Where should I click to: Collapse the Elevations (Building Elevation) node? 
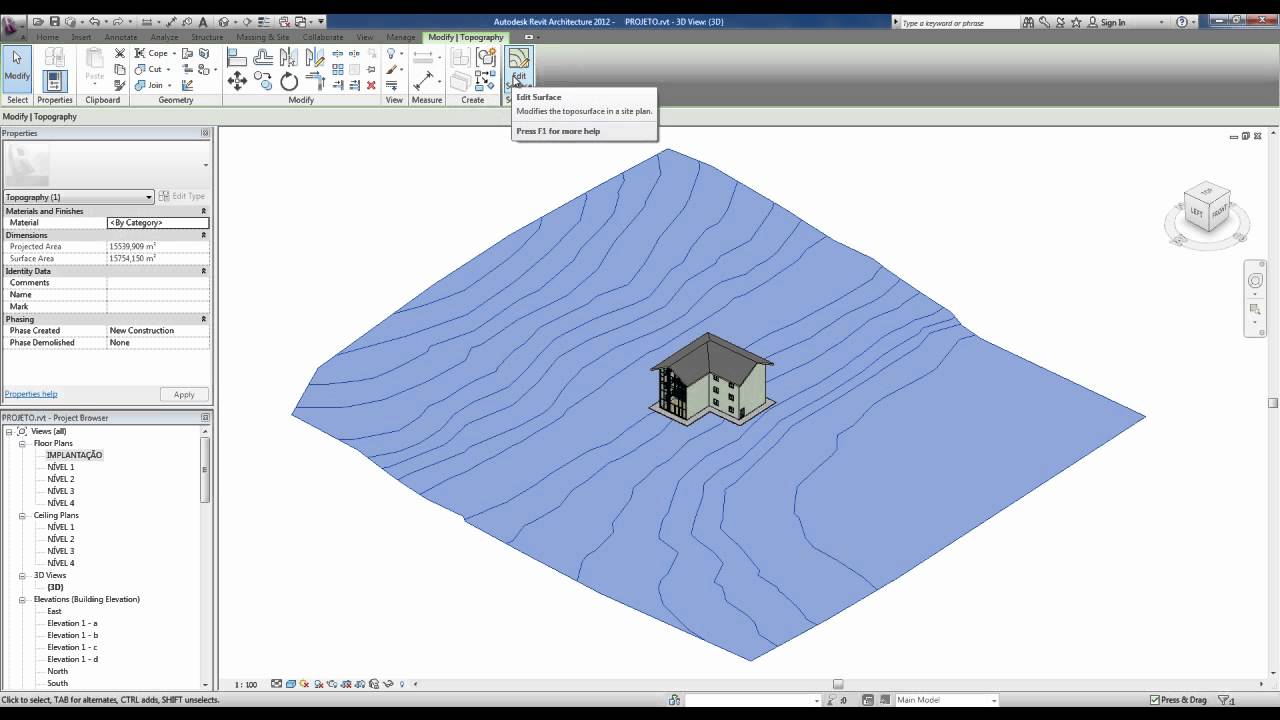click(x=22, y=599)
